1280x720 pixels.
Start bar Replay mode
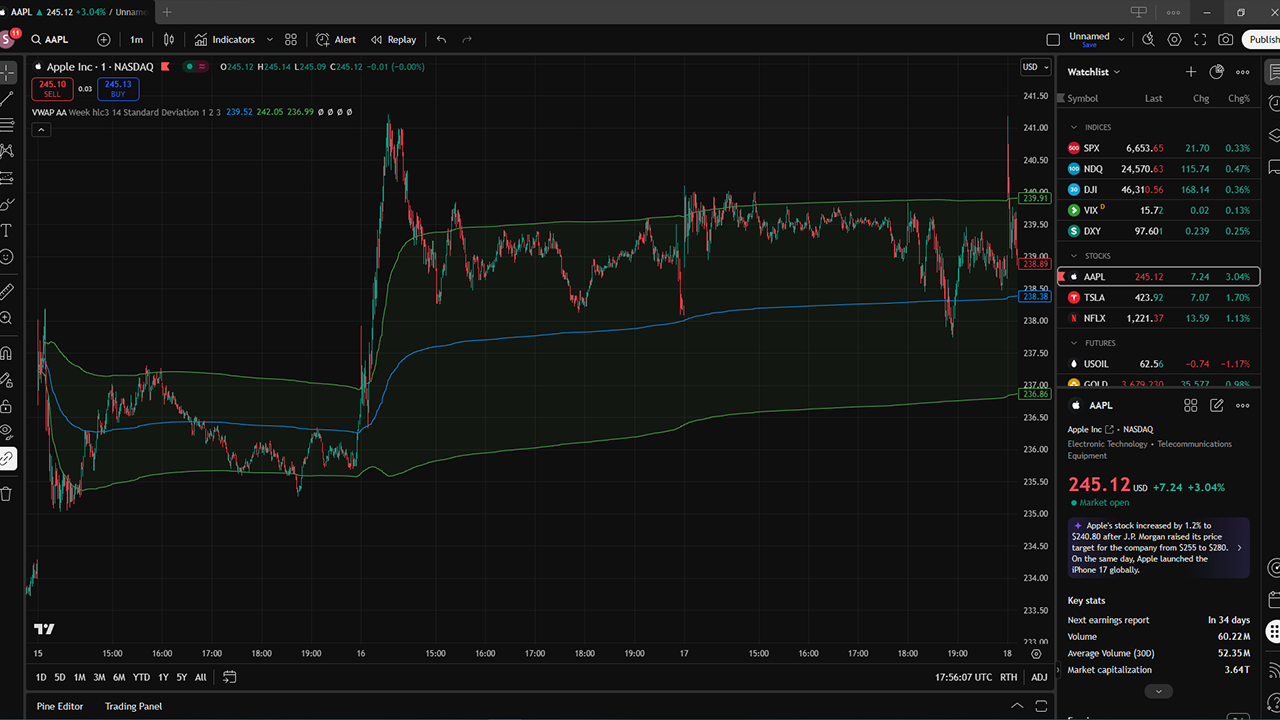click(393, 40)
